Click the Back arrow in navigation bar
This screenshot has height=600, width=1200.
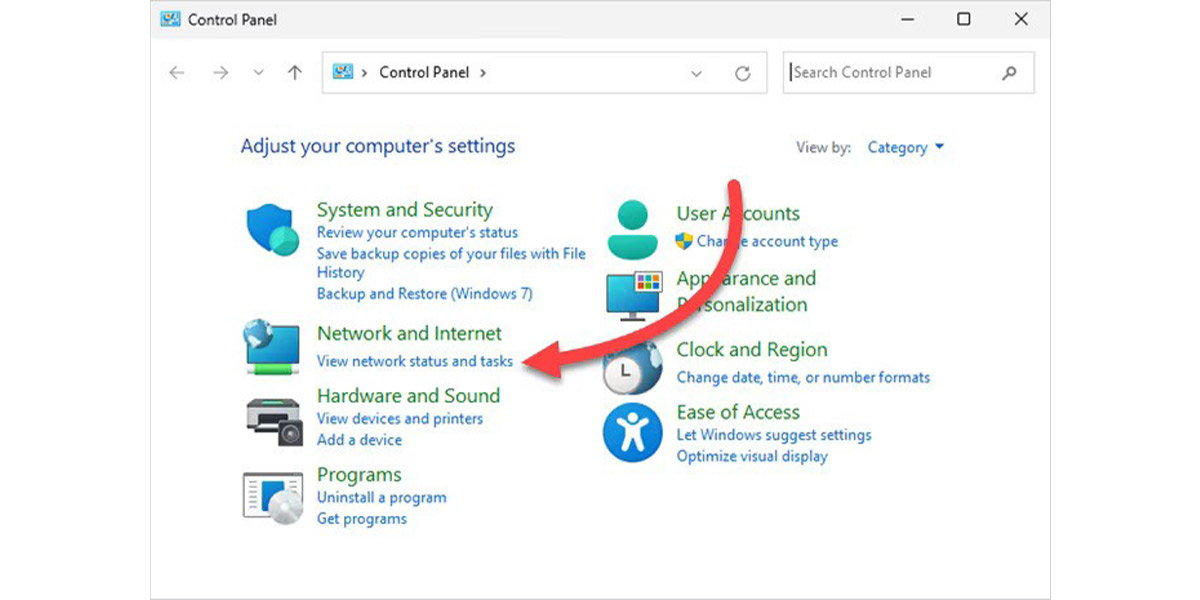[x=177, y=73]
